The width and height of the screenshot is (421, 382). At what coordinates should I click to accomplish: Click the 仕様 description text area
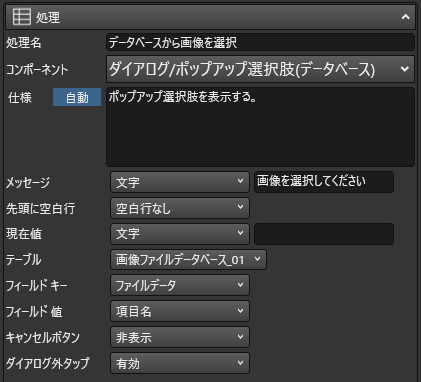(260, 127)
